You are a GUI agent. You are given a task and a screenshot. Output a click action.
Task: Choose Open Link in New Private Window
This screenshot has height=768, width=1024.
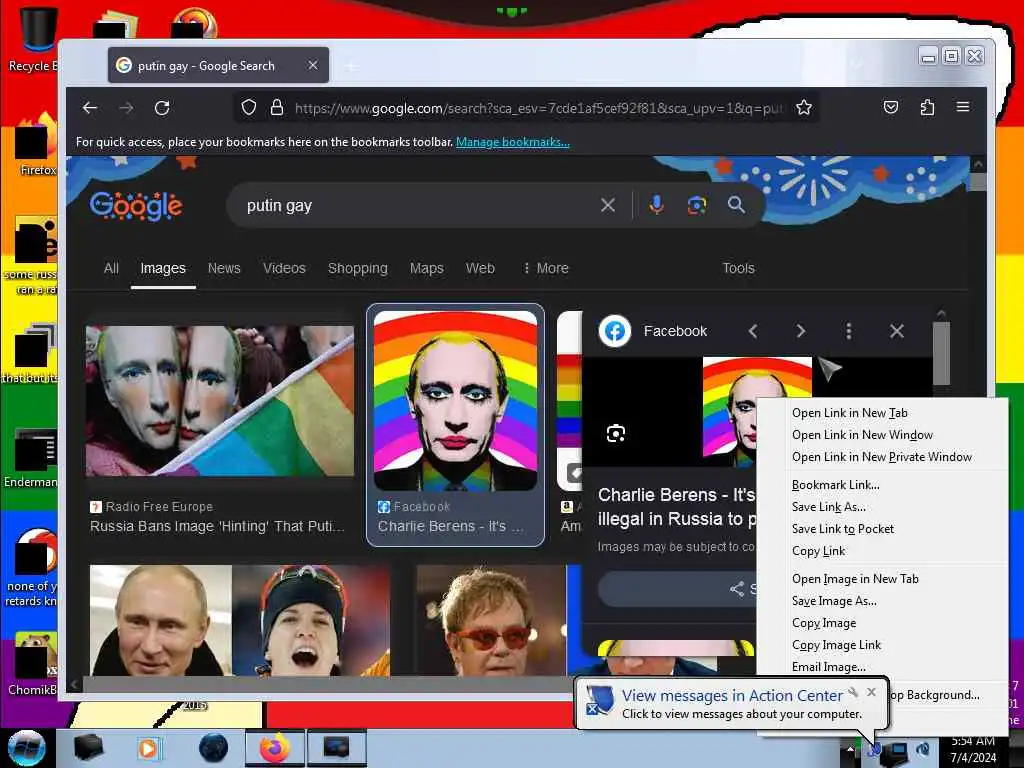[x=882, y=457]
